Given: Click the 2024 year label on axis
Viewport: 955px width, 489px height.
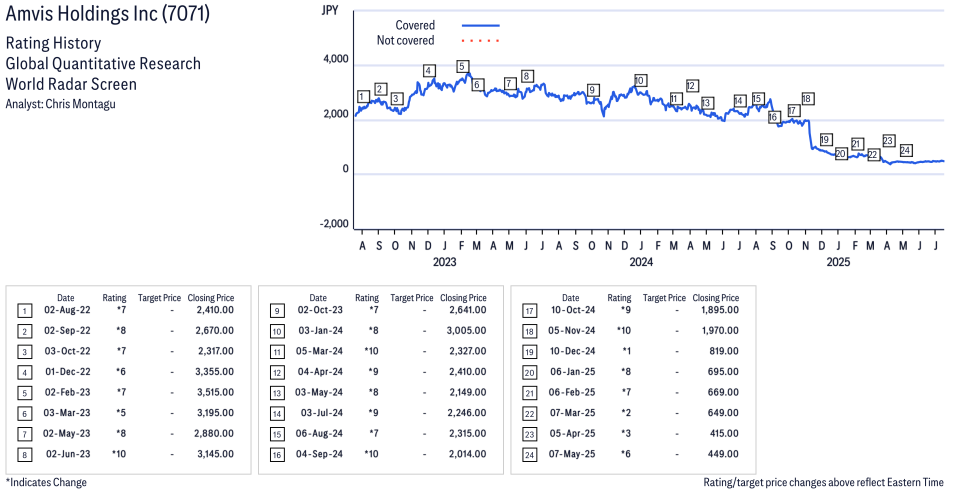Looking at the screenshot, I should pos(641,262).
